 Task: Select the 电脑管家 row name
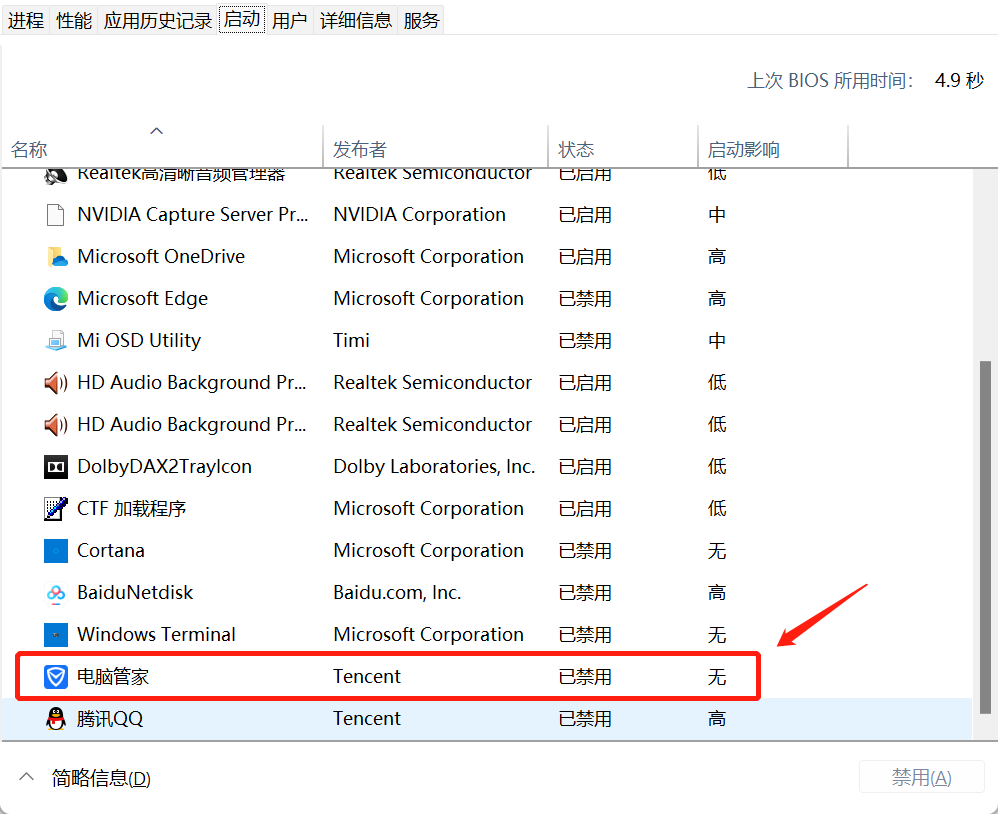[x=113, y=677]
